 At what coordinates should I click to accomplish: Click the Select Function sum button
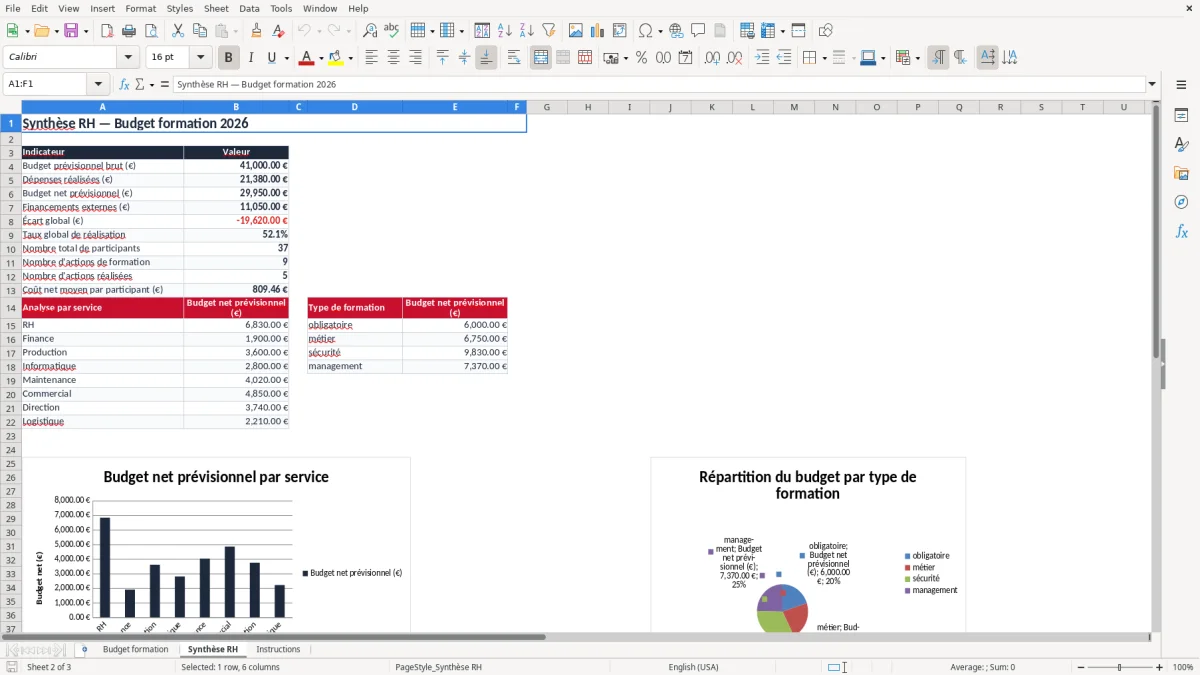(140, 85)
